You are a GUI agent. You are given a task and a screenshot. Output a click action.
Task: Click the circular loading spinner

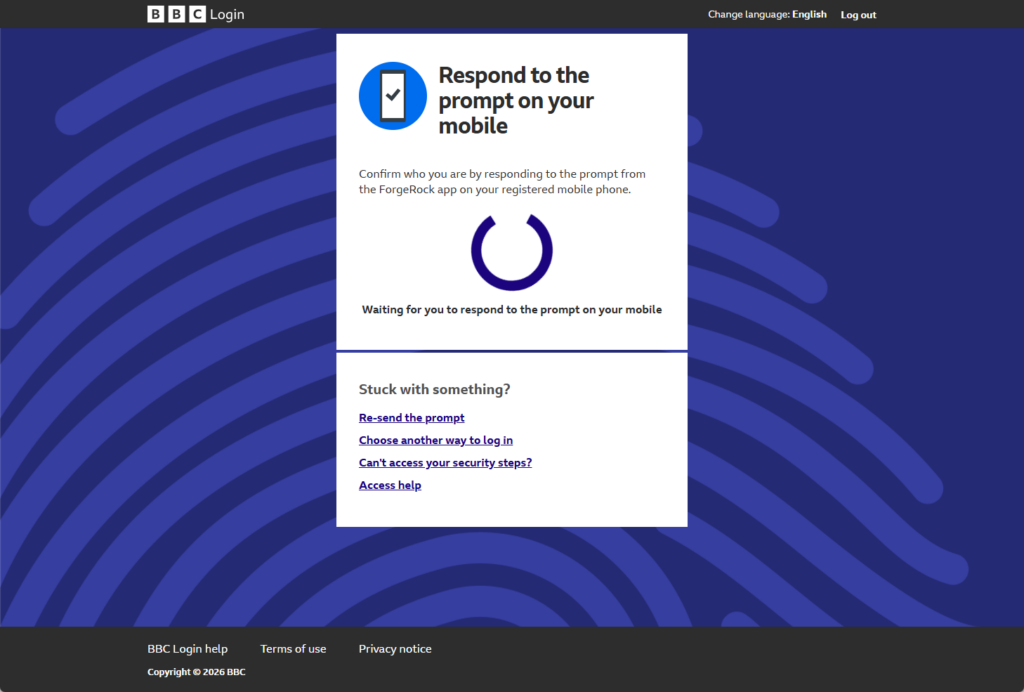512,252
